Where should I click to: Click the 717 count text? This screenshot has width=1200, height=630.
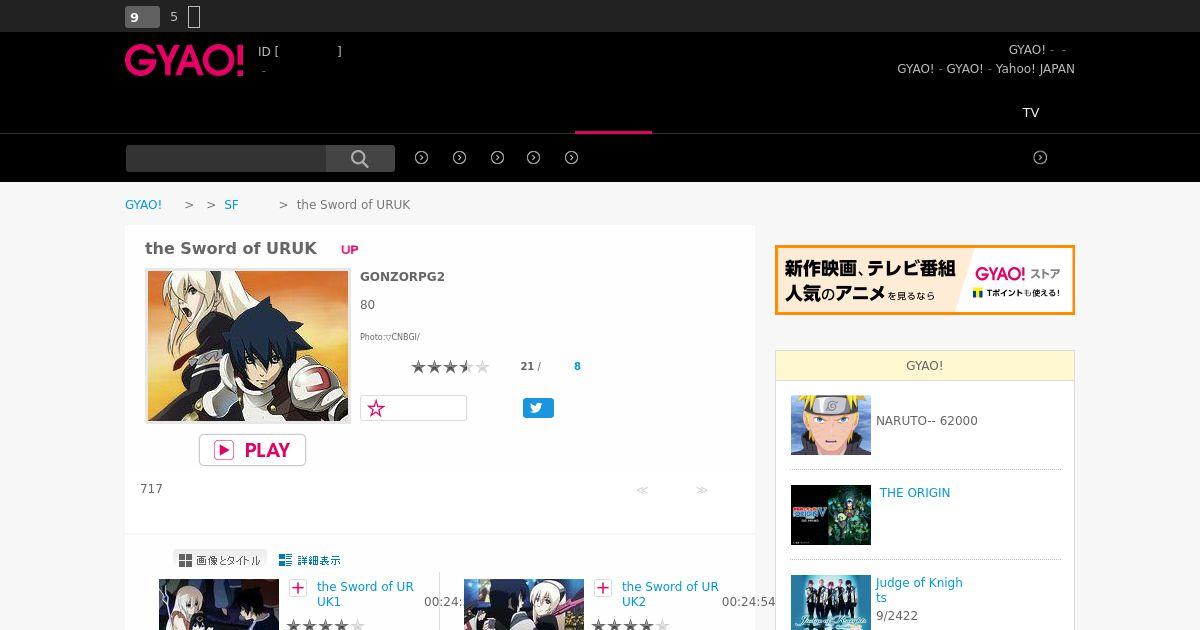pos(151,489)
